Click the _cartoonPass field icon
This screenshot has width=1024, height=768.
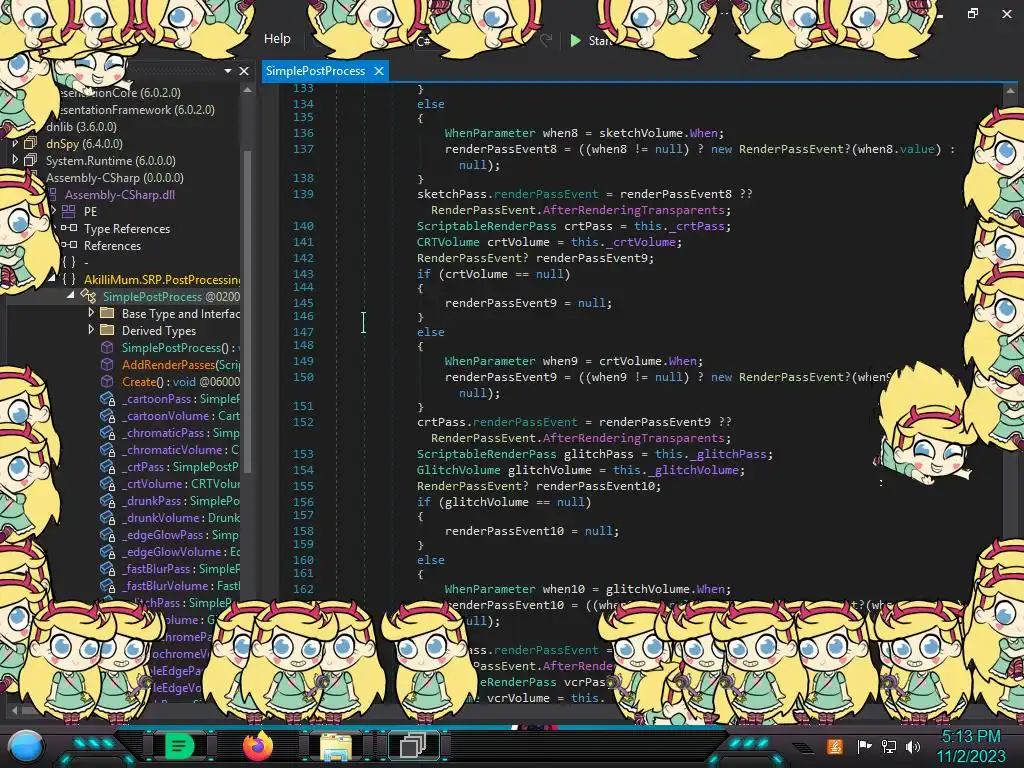pyautogui.click(x=108, y=398)
